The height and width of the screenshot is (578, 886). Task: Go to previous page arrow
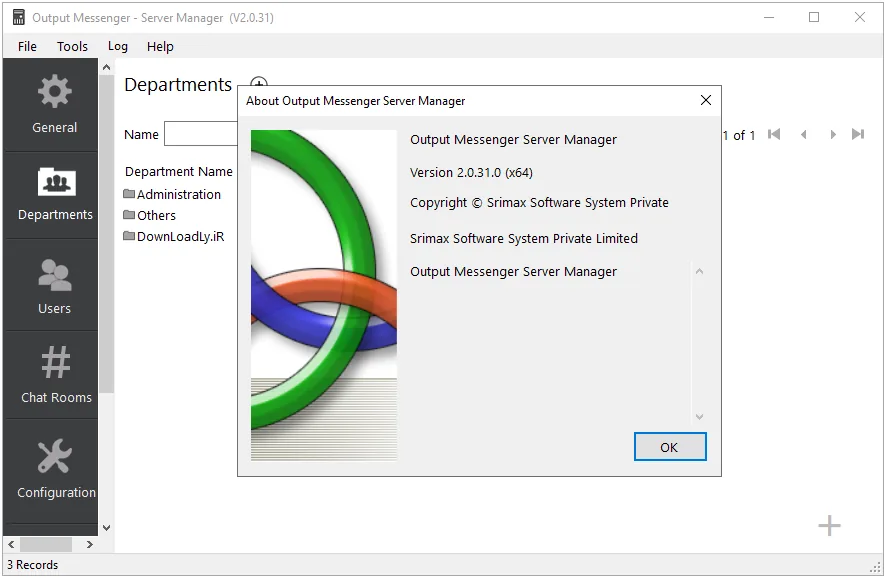pyautogui.click(x=804, y=134)
